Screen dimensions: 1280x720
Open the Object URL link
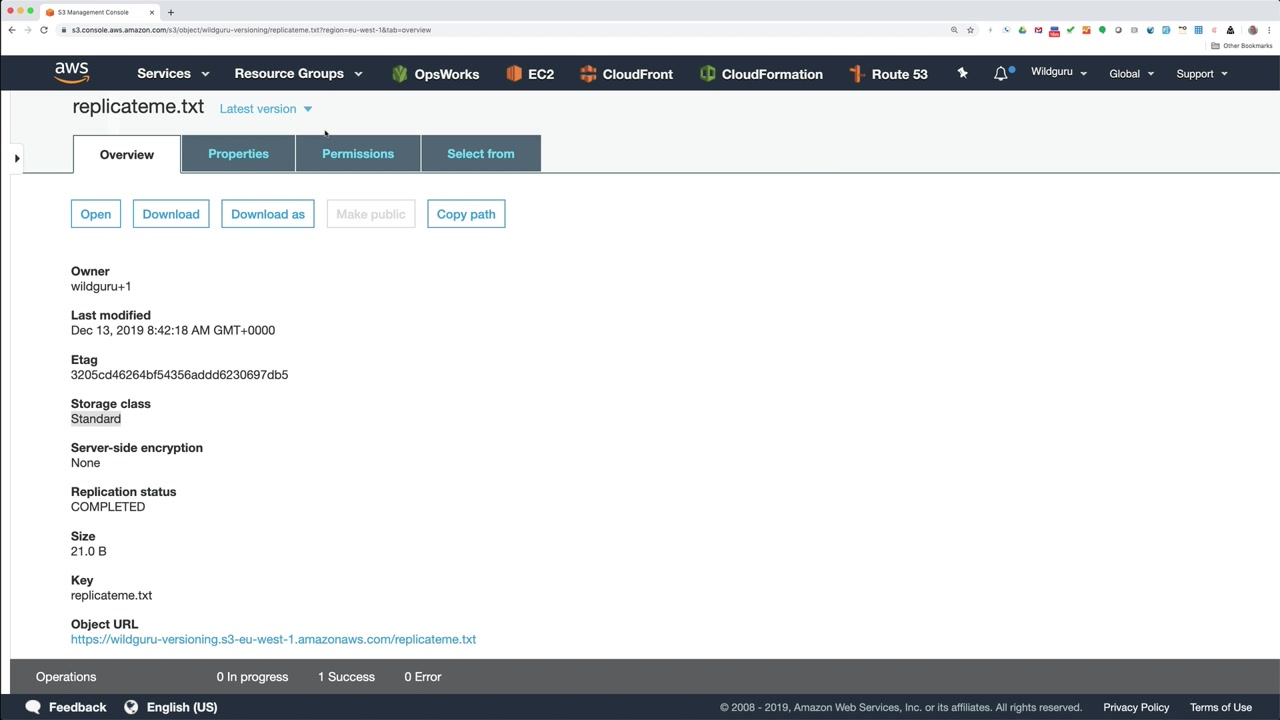click(x=273, y=639)
